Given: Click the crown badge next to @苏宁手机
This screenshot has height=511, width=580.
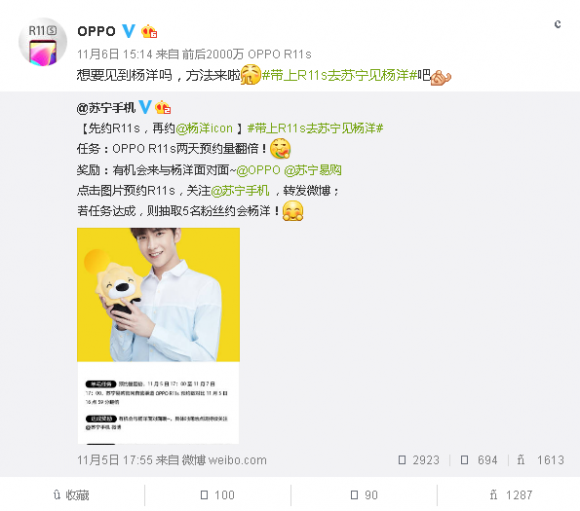Looking at the screenshot, I should pyautogui.click(x=163, y=108).
